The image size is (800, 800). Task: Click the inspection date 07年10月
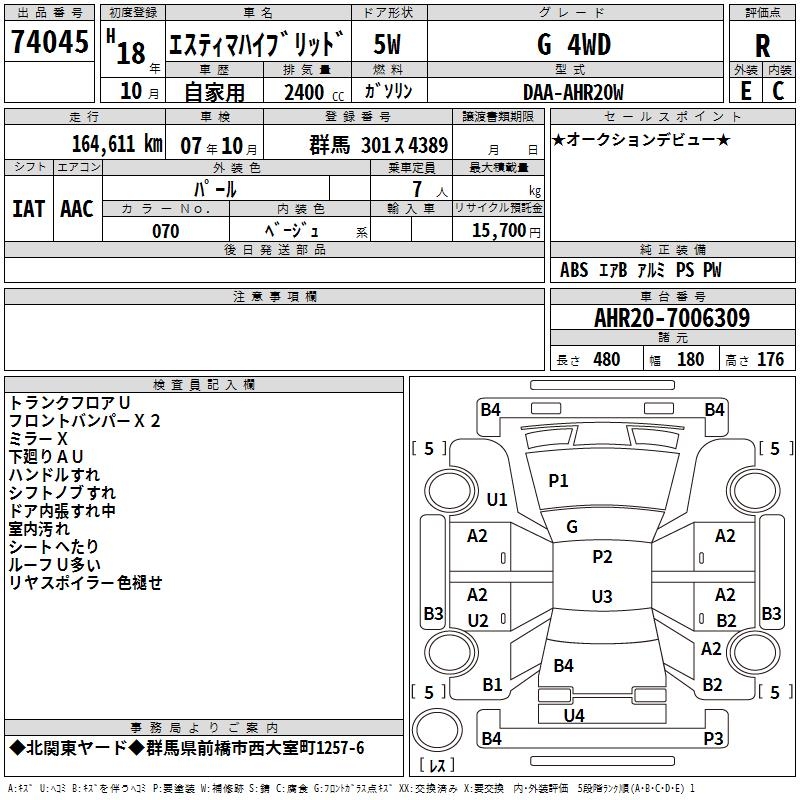point(219,146)
